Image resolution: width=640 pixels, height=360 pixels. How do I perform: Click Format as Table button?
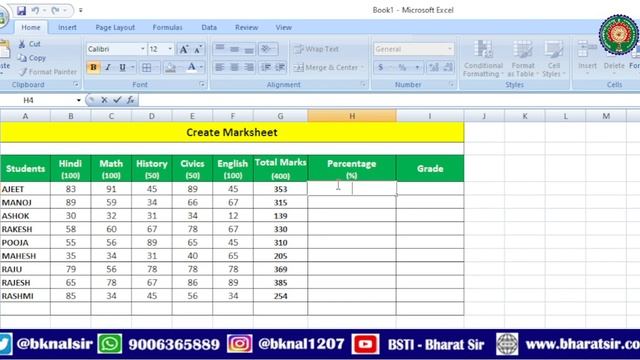pyautogui.click(x=523, y=59)
